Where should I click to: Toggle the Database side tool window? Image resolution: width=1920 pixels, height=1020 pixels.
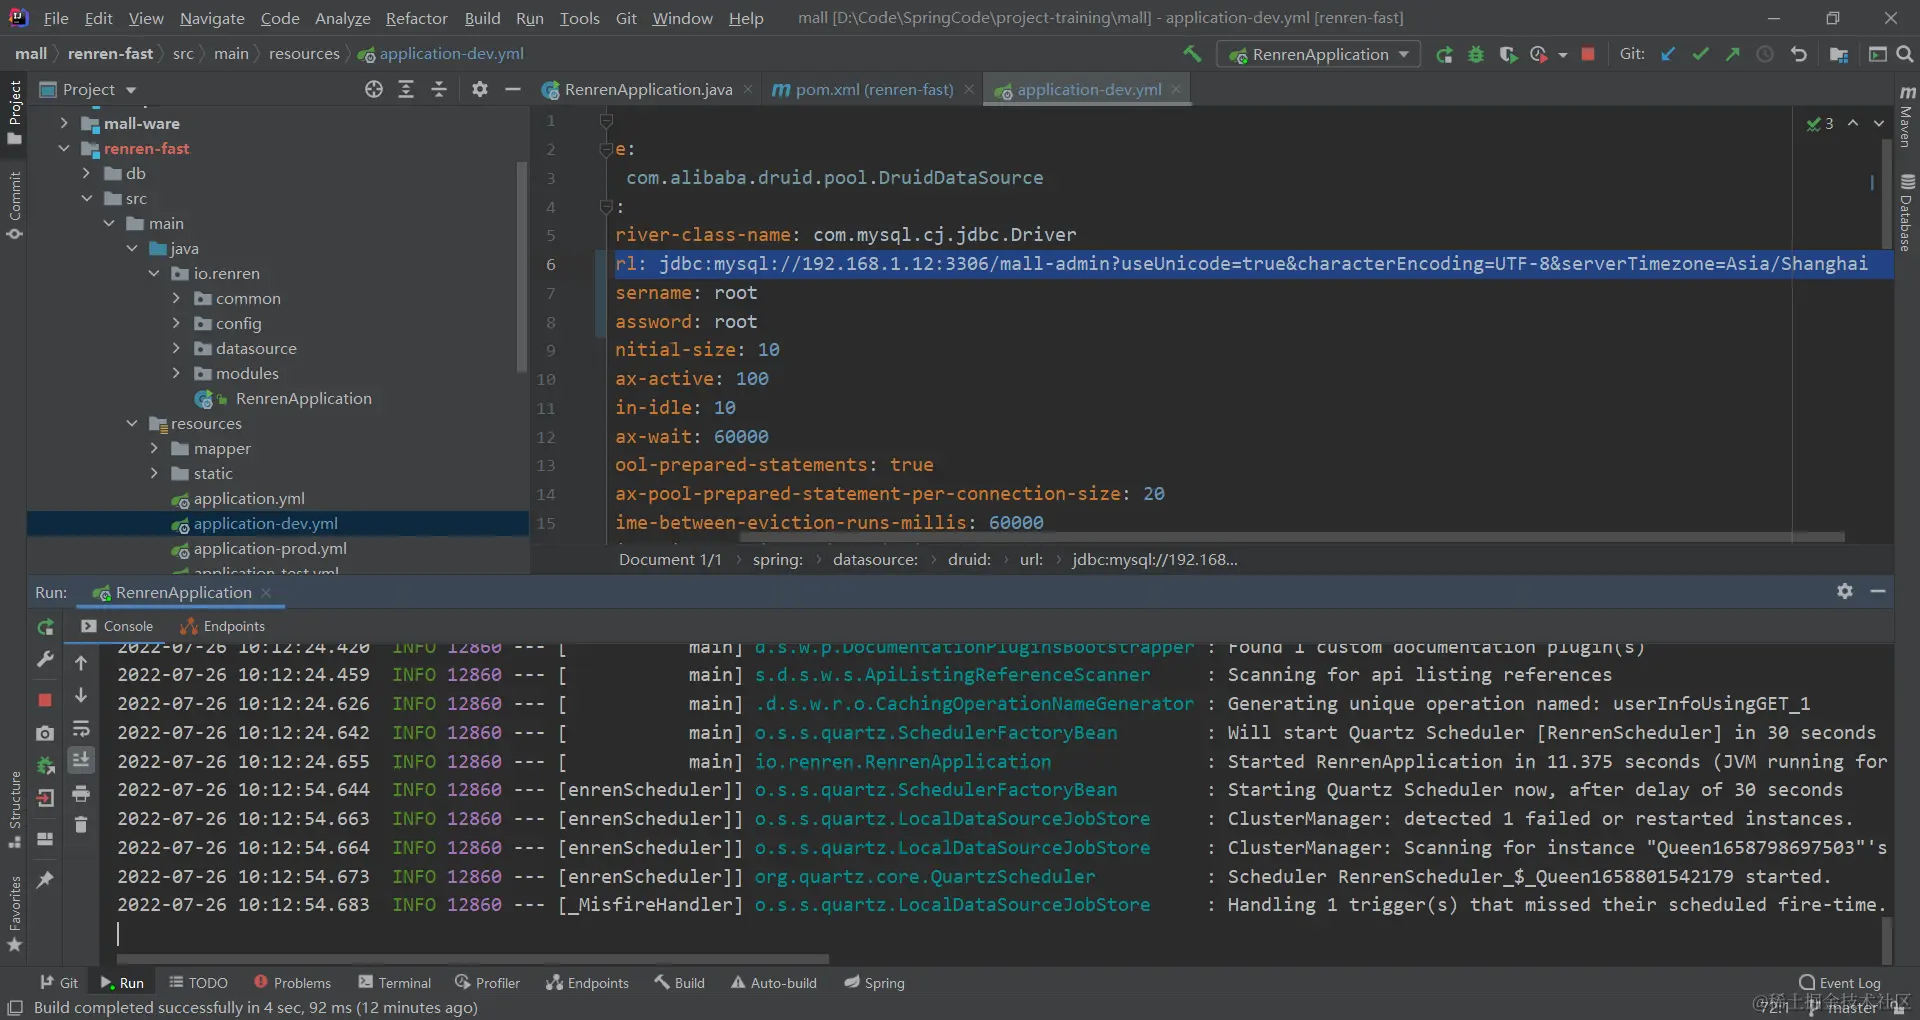coord(1907,212)
